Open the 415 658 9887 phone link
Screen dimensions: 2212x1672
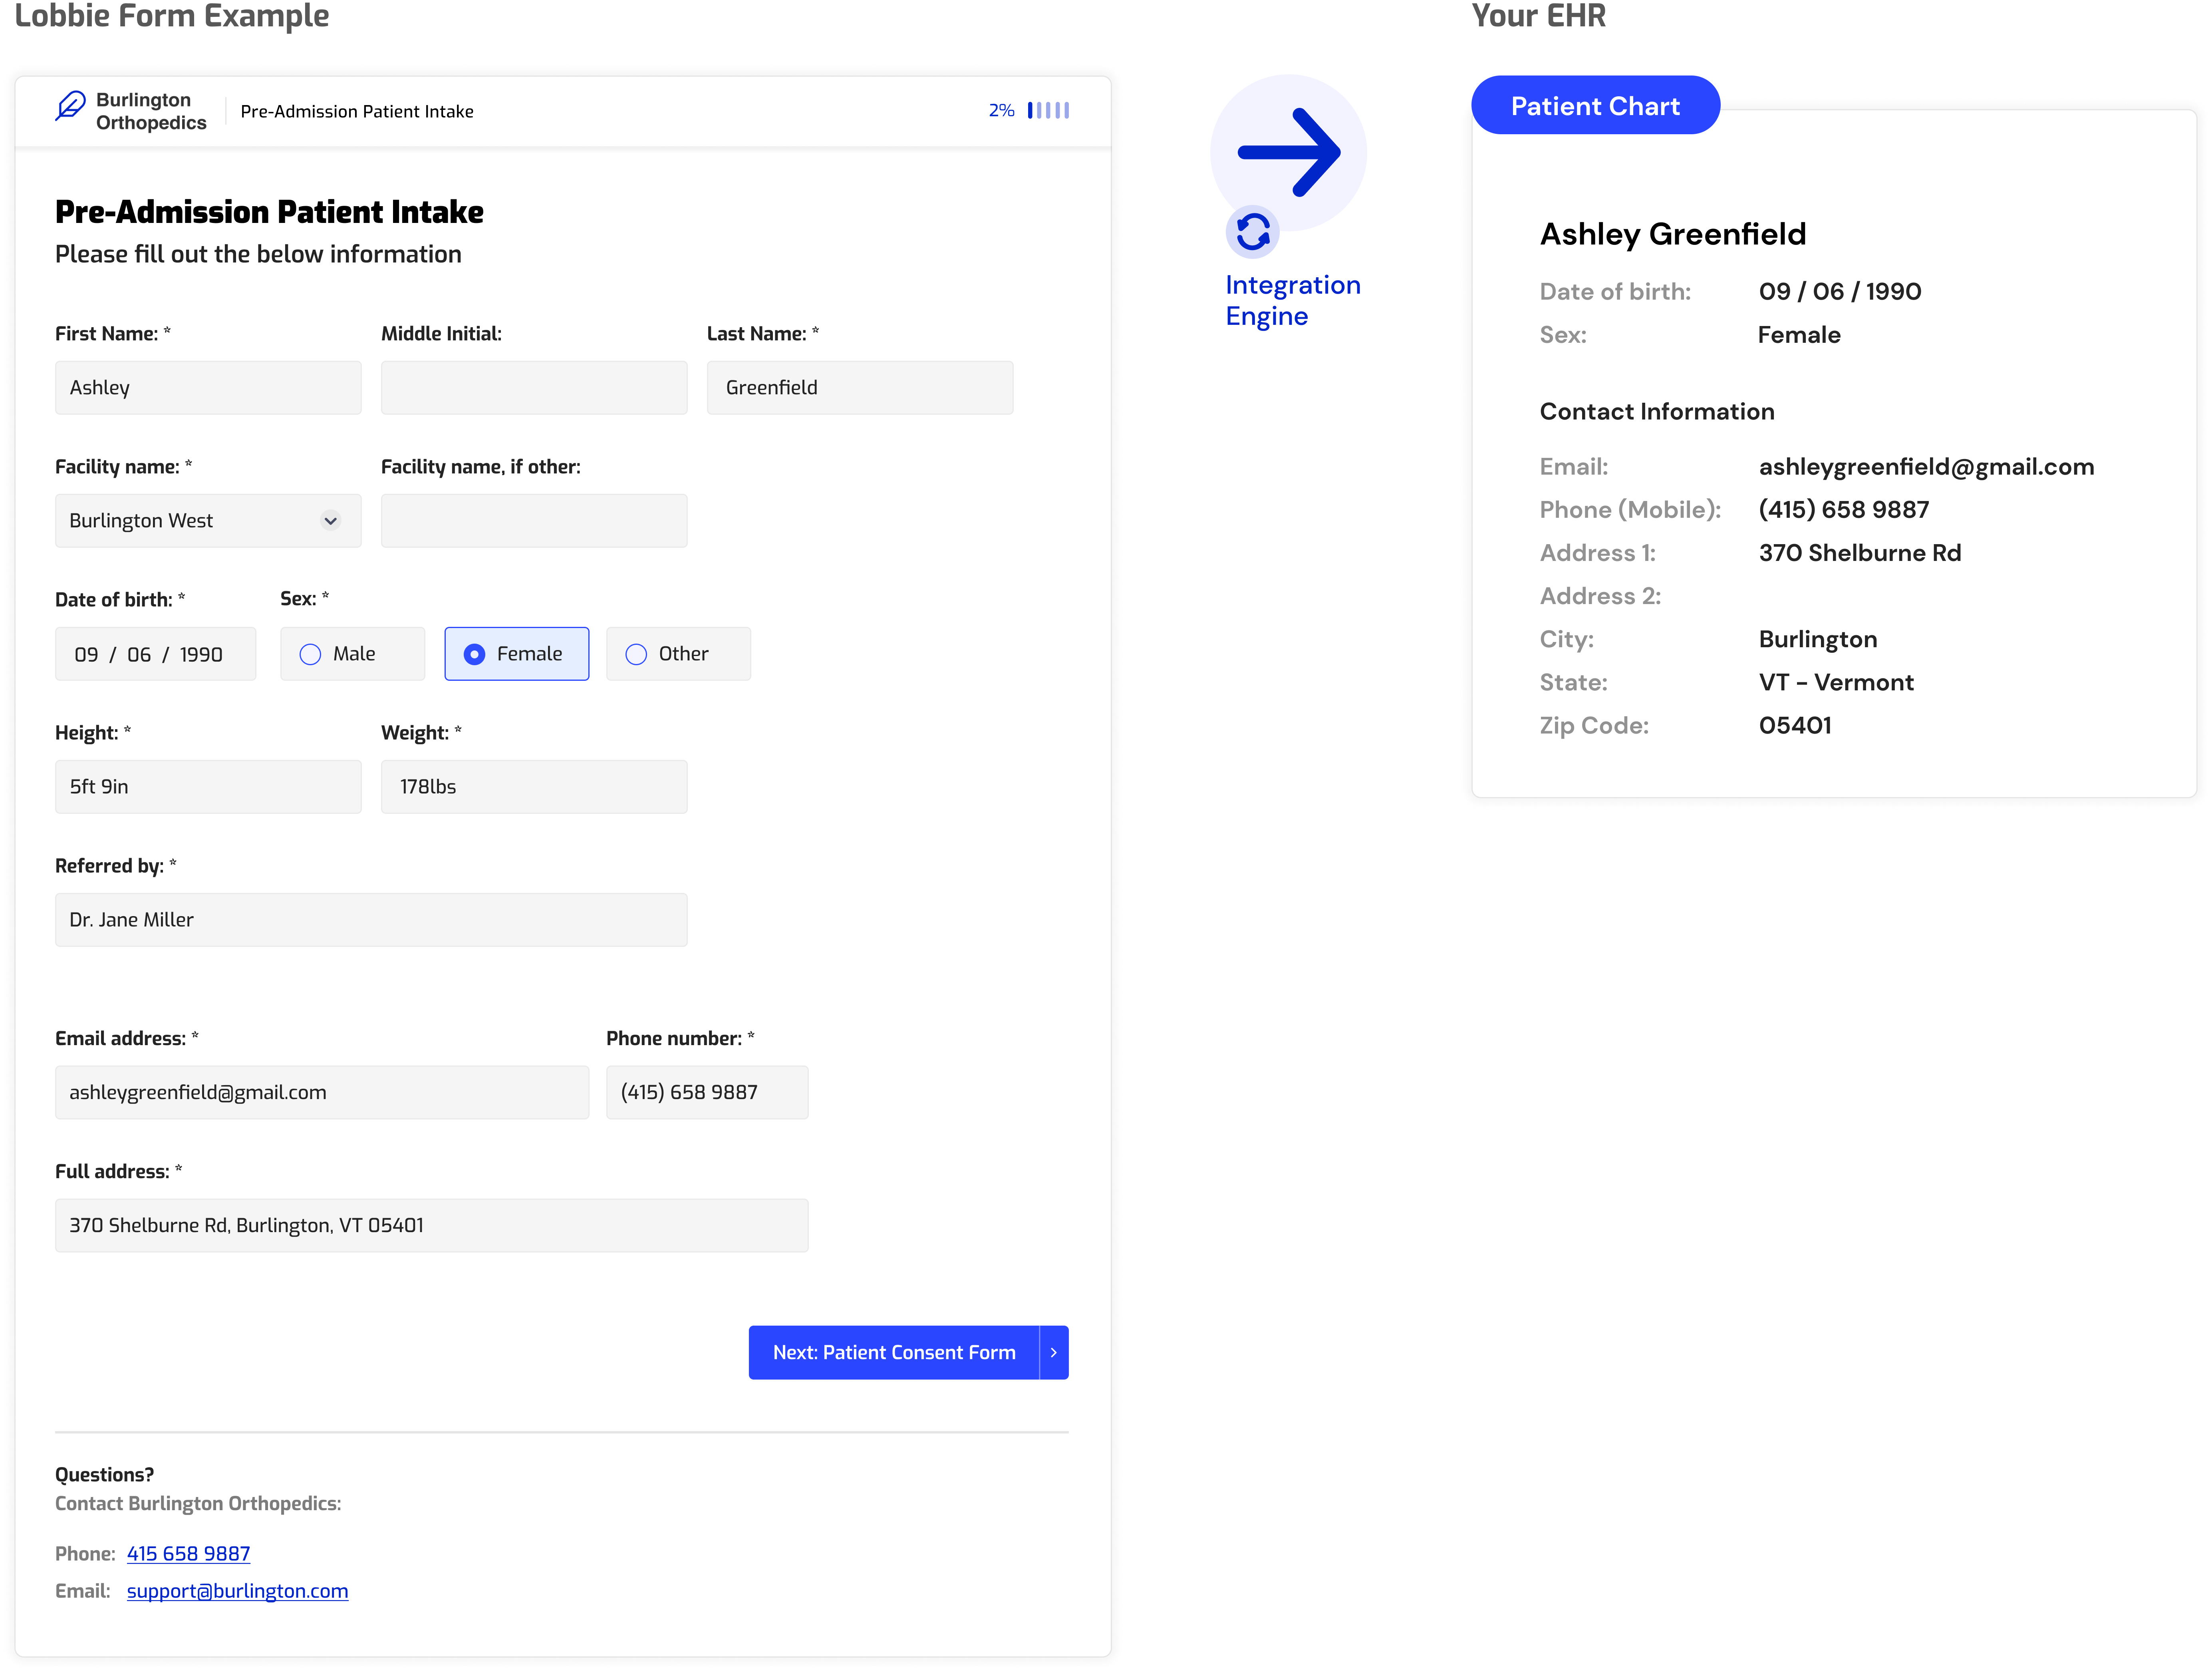pyautogui.click(x=188, y=1553)
